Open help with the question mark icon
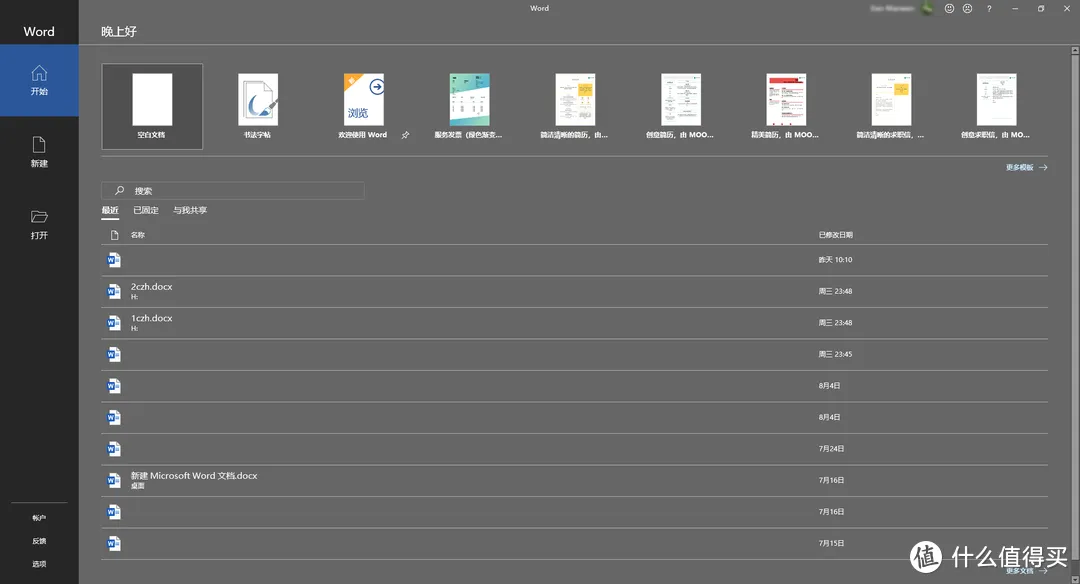 point(988,8)
